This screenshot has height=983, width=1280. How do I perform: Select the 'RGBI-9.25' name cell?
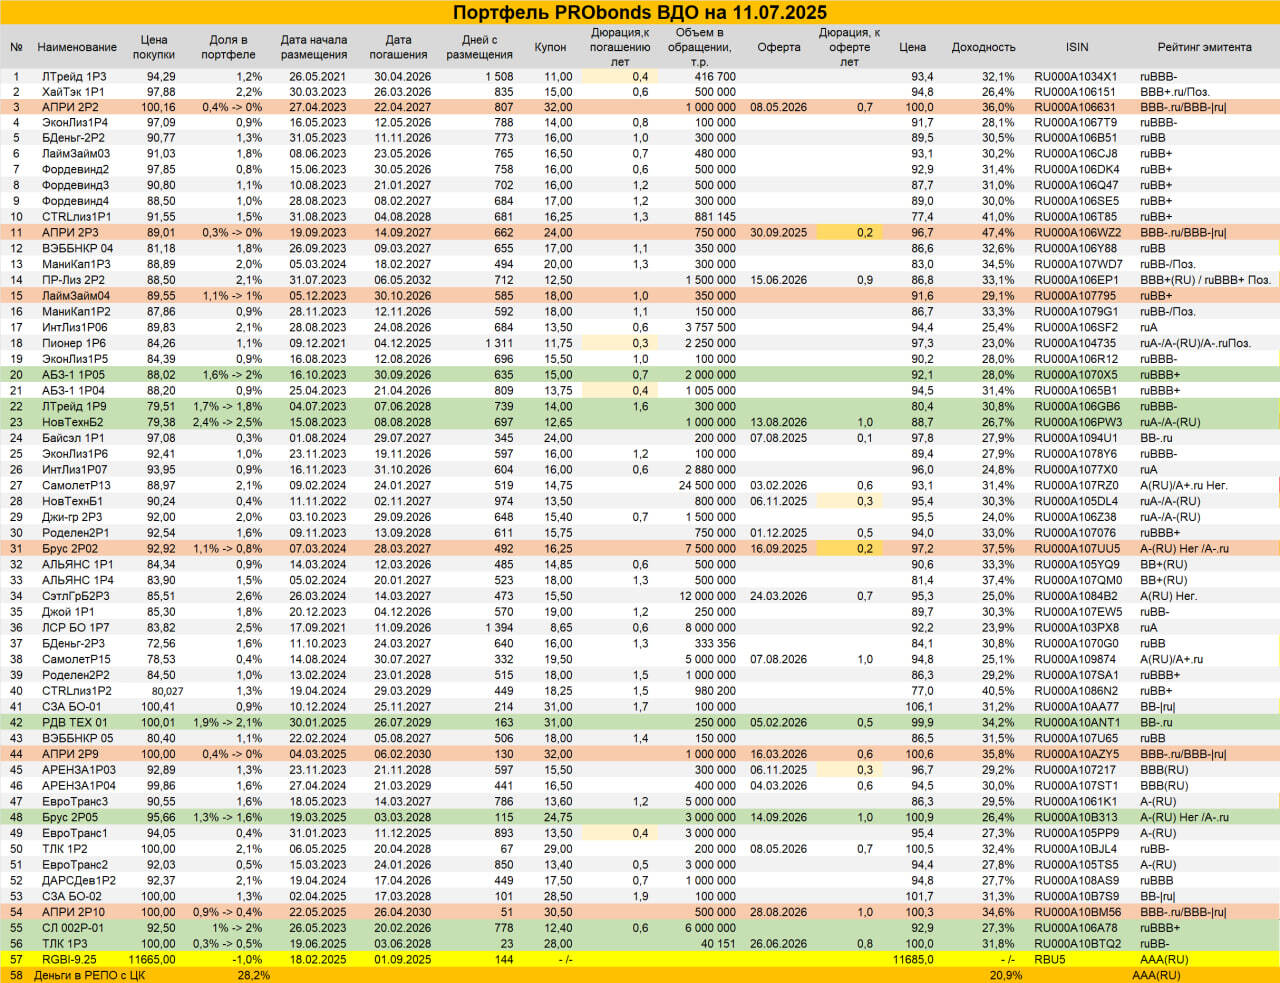[x=68, y=960]
